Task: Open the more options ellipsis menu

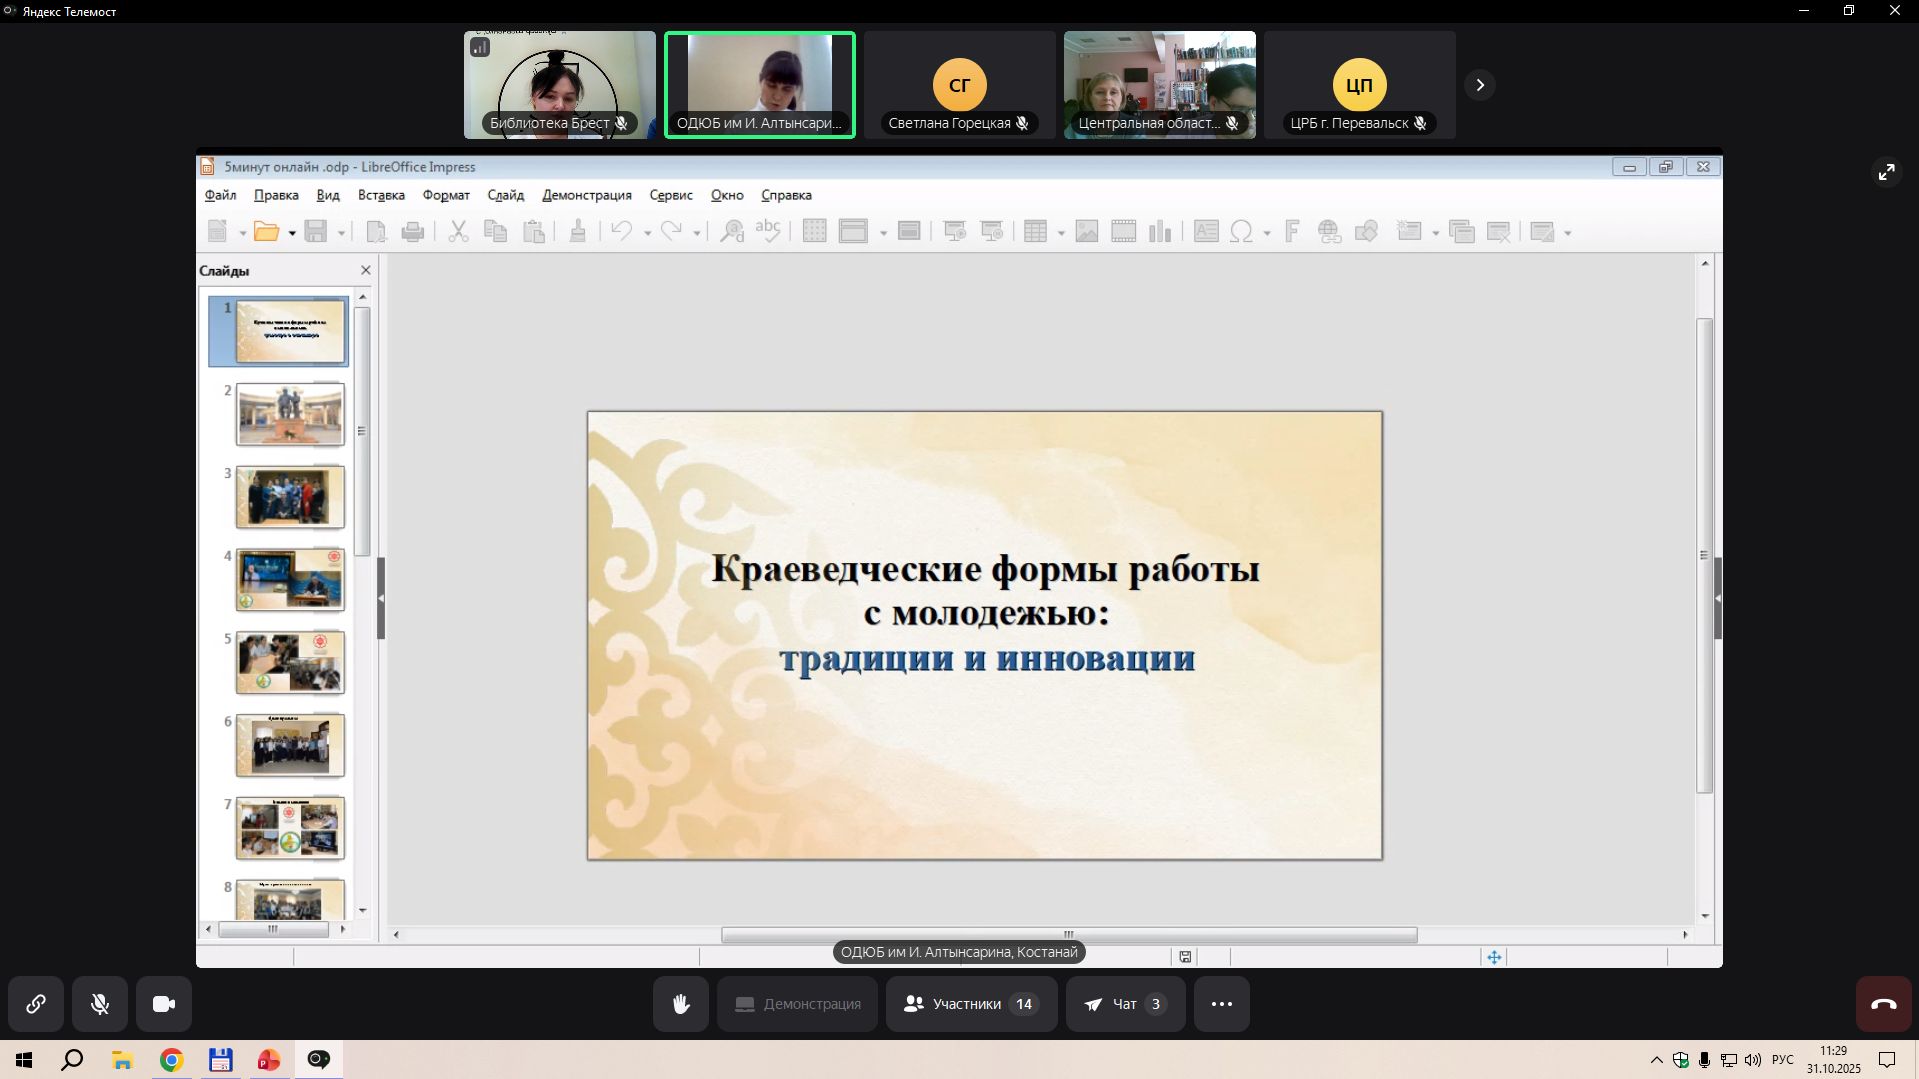Action: click(1221, 1004)
